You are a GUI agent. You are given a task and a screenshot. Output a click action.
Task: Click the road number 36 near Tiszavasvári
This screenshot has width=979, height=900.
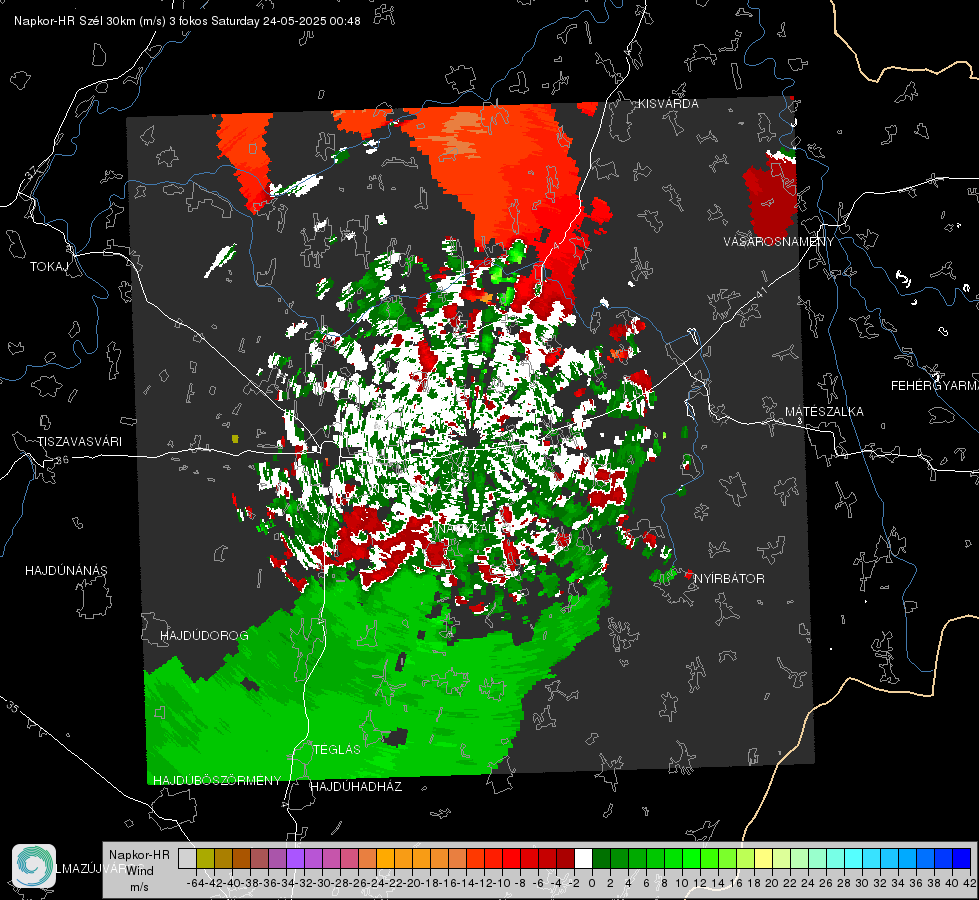click(x=62, y=460)
